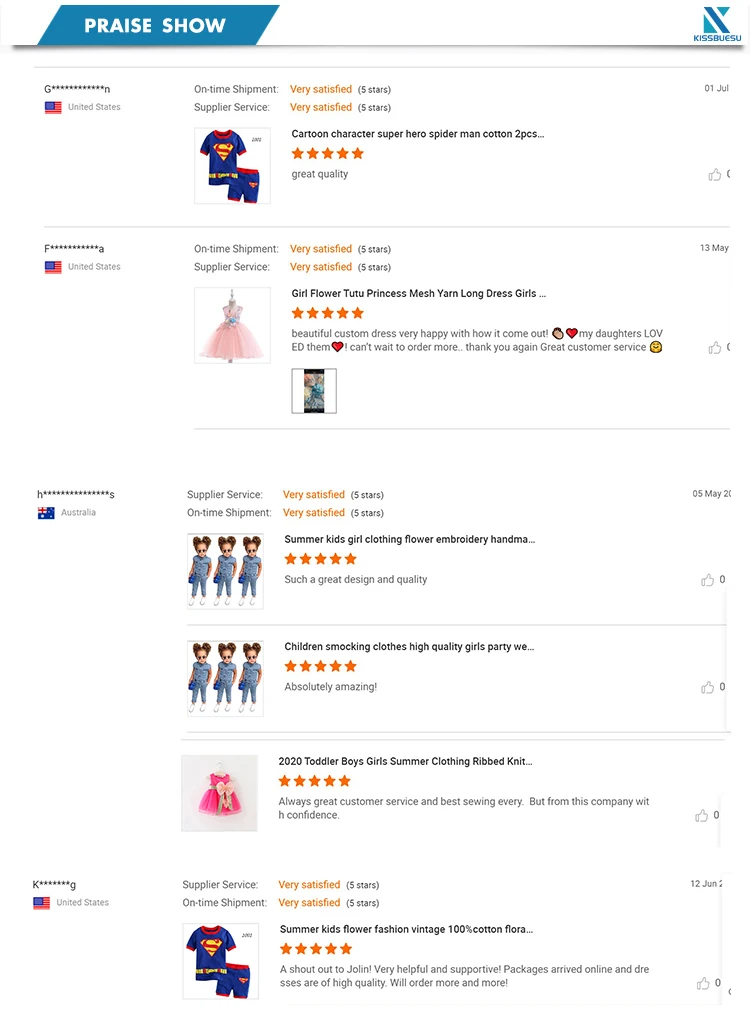
Task: Click the United States flag under G***n
Action: point(53,108)
